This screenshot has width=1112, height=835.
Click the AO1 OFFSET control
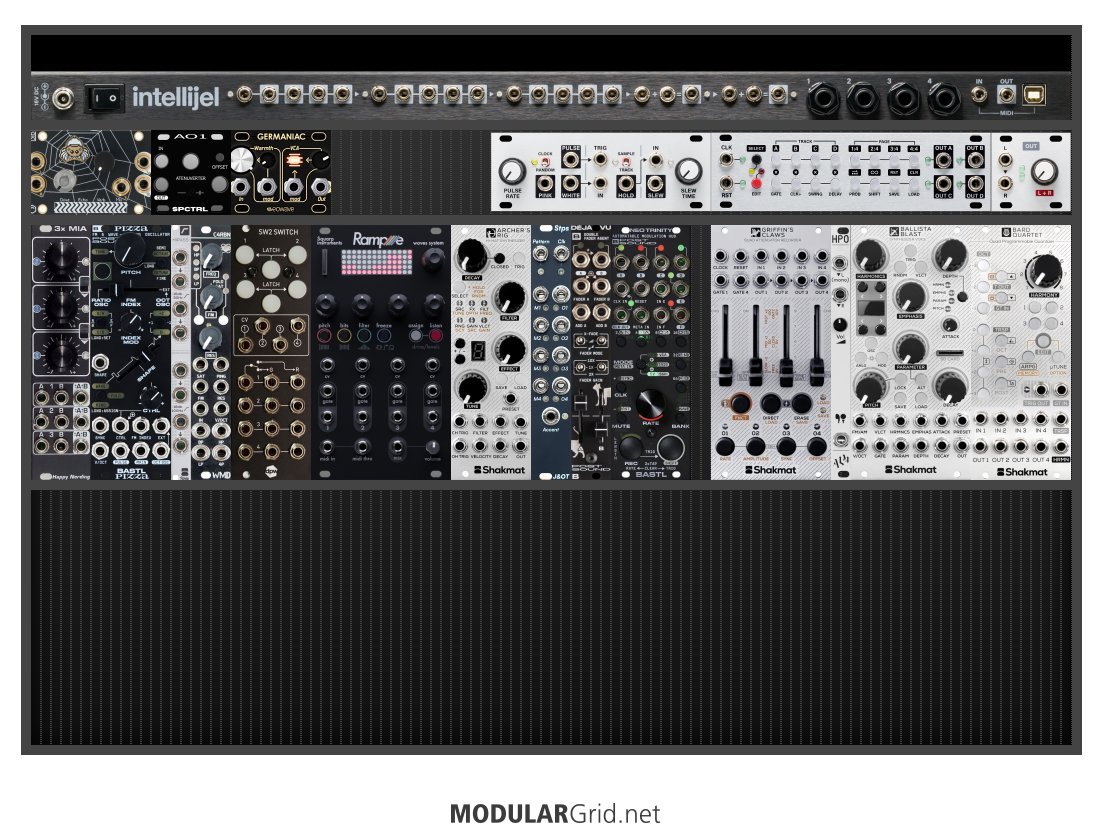(219, 184)
